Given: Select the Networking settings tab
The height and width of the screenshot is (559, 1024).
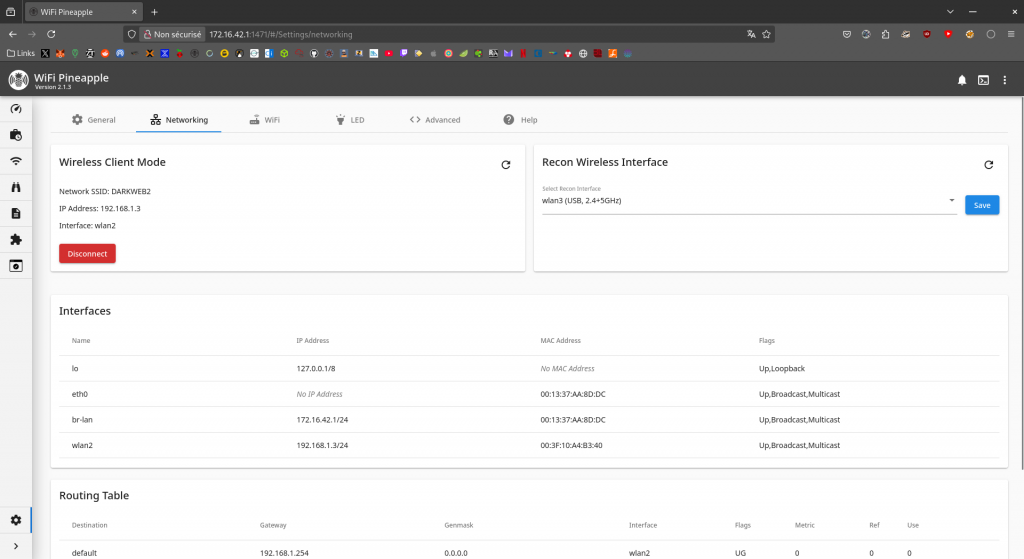Looking at the screenshot, I should pyautogui.click(x=179, y=120).
